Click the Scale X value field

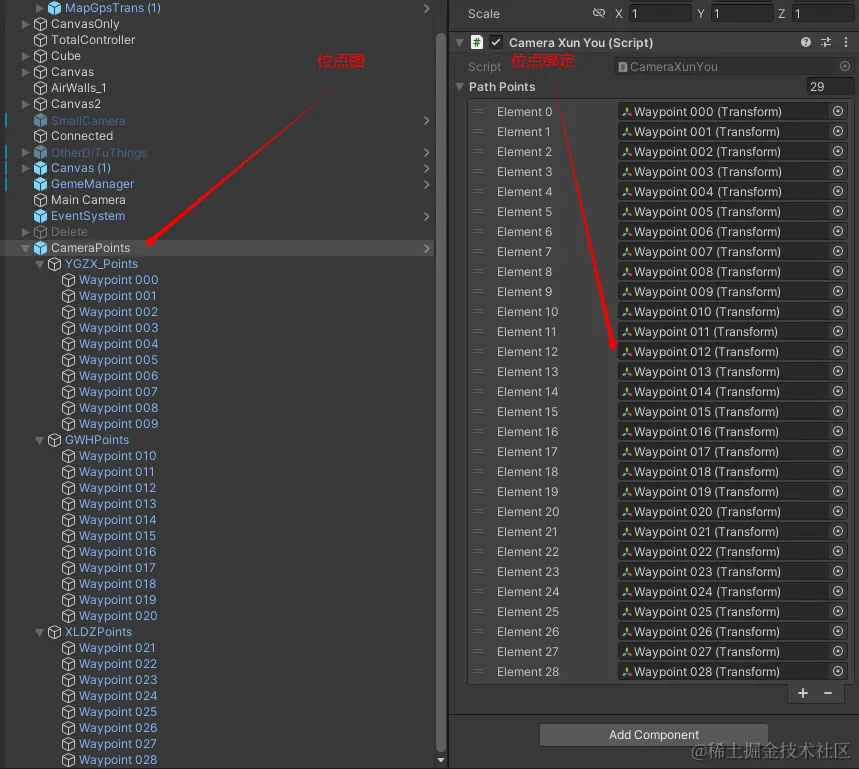point(660,13)
